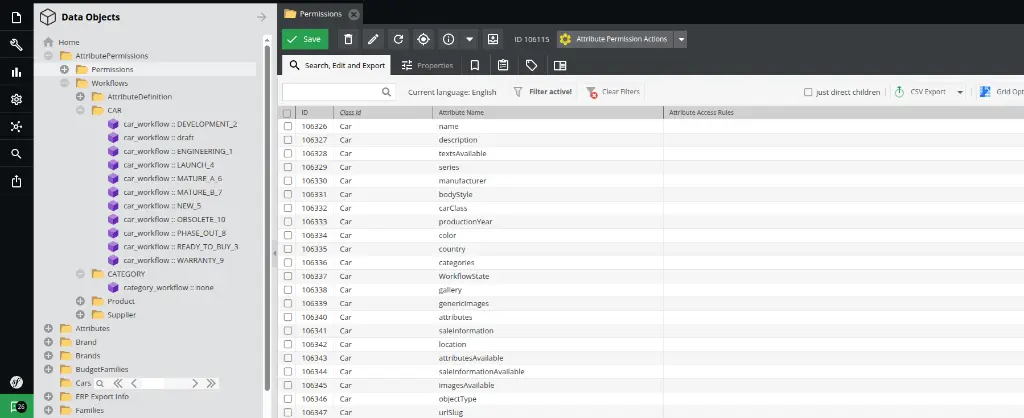Locate object in tree with target icon
Image resolution: width=1024 pixels, height=418 pixels.
point(423,39)
